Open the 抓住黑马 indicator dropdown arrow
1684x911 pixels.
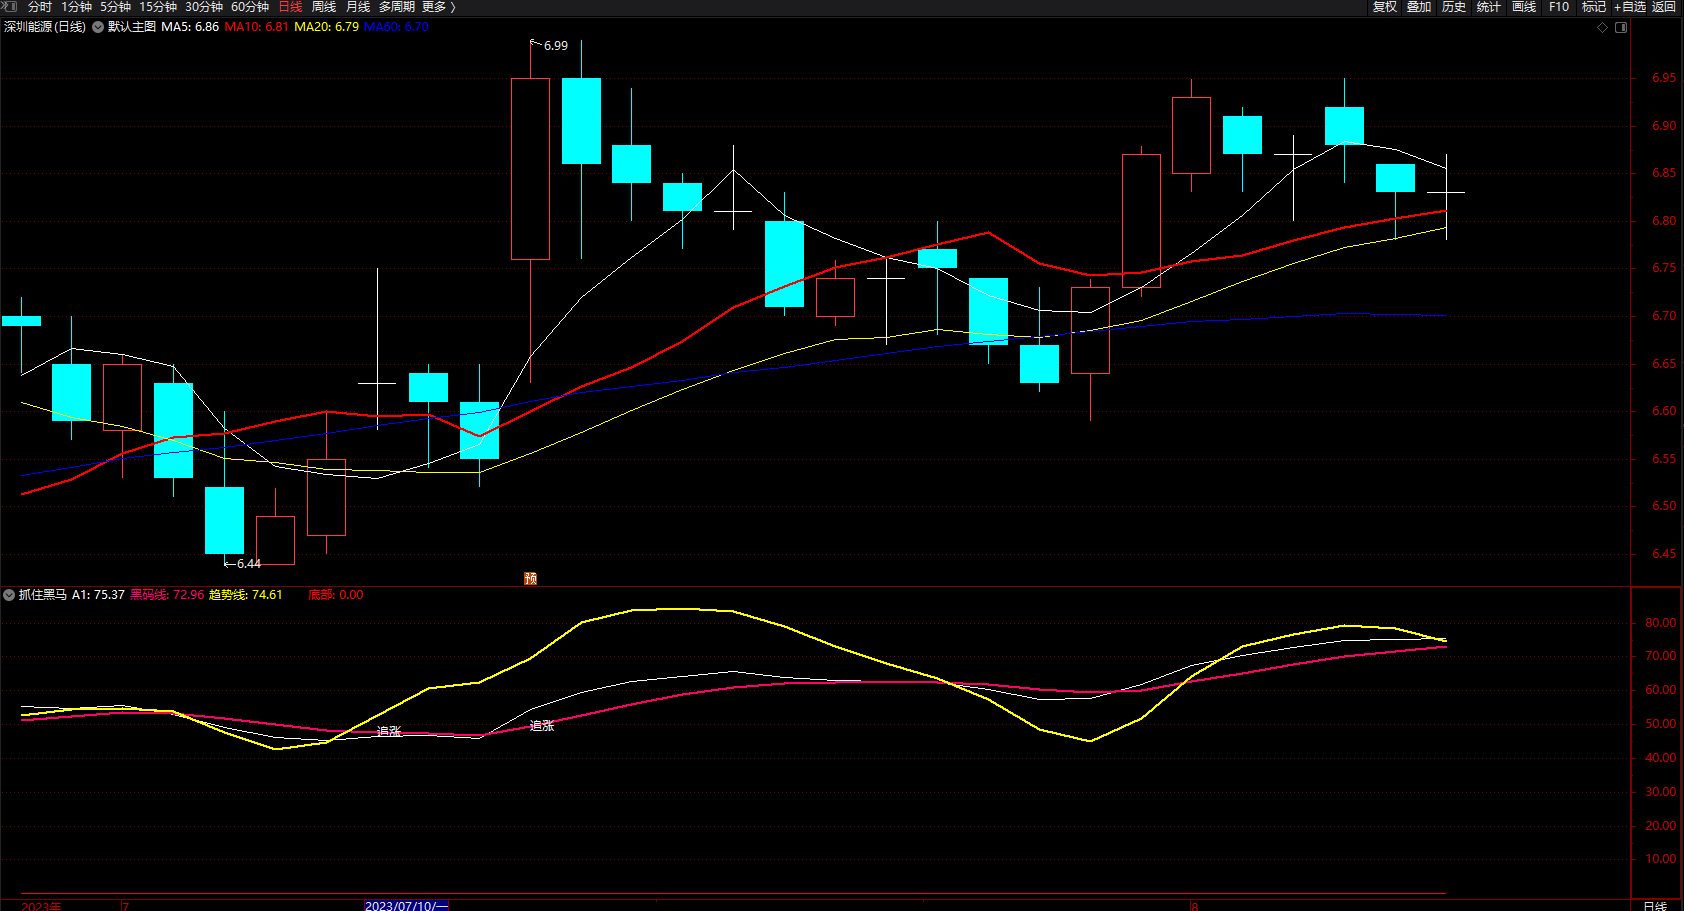point(9,595)
